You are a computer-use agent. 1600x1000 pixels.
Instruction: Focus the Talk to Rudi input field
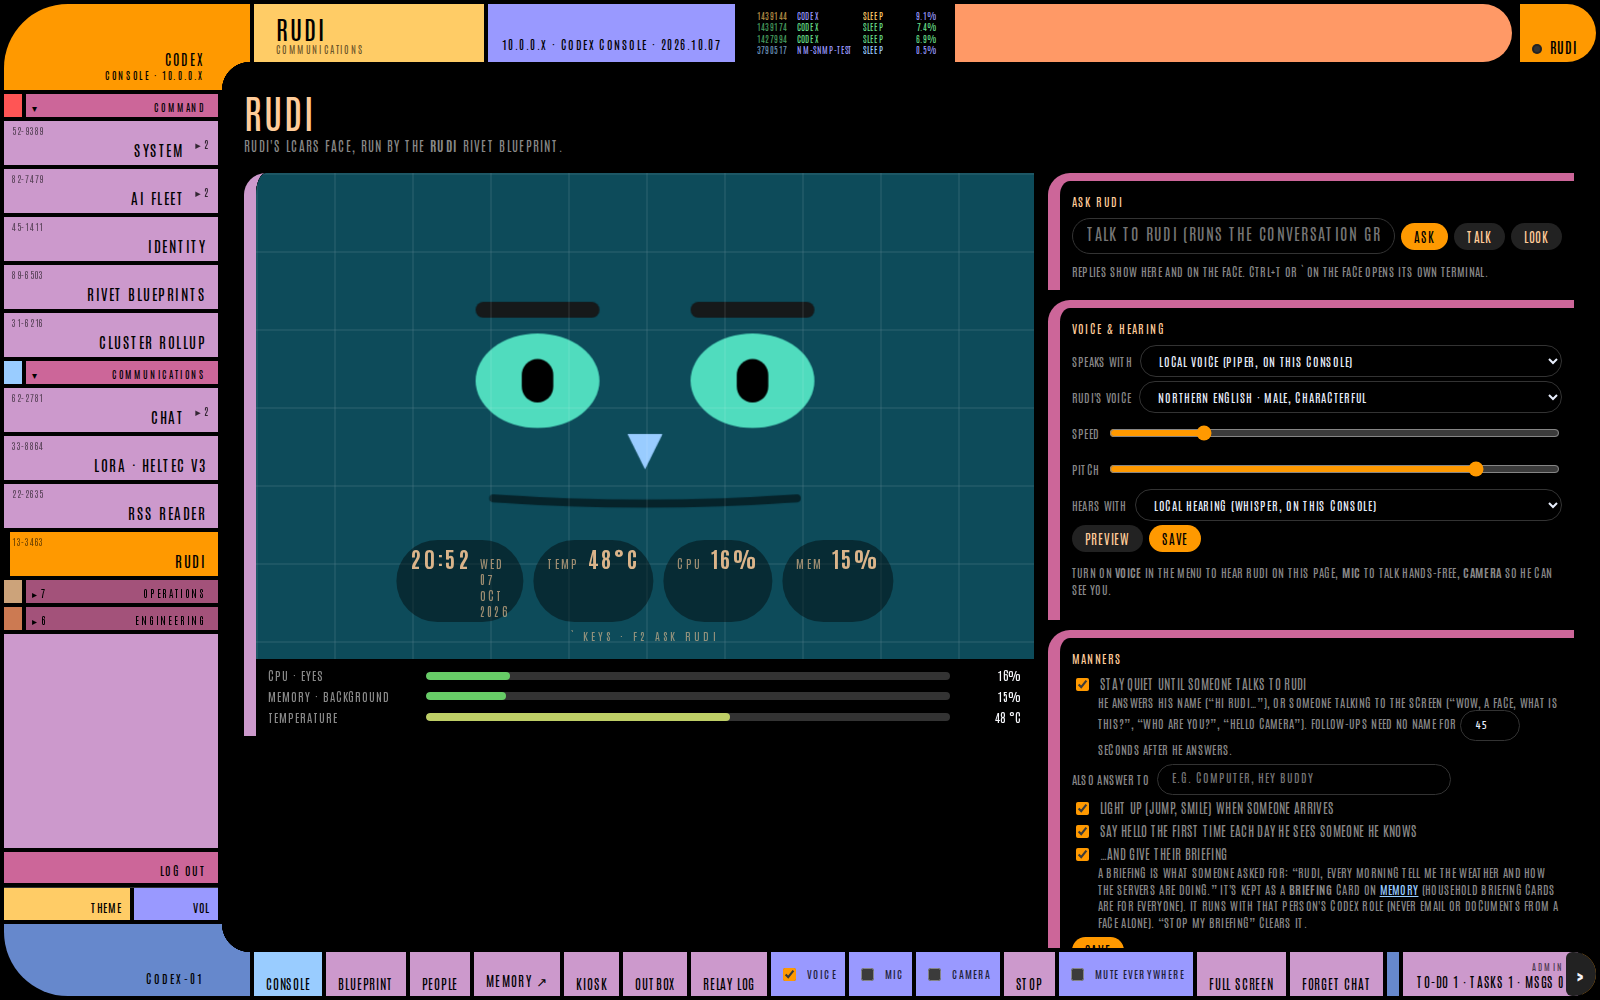[1233, 235]
